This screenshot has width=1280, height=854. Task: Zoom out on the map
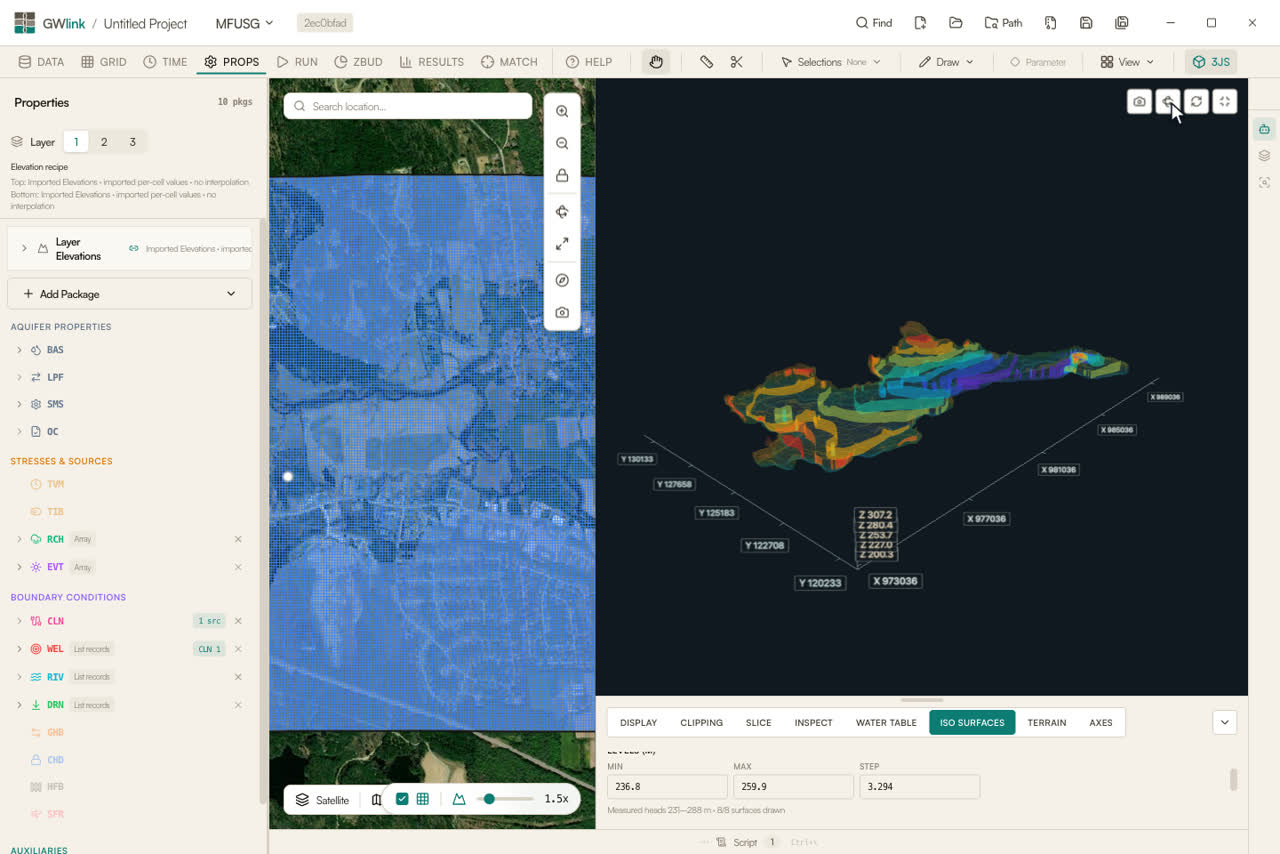[x=562, y=144]
